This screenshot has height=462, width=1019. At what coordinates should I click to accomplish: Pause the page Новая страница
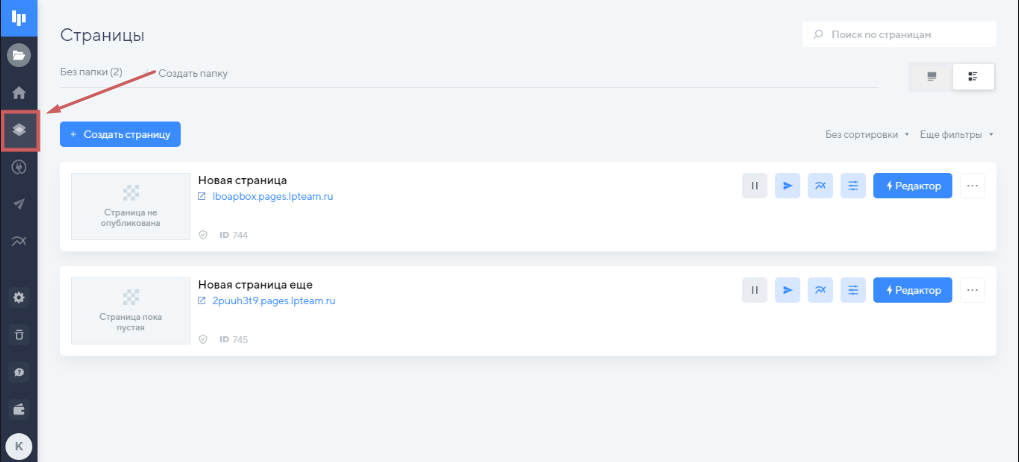point(754,185)
